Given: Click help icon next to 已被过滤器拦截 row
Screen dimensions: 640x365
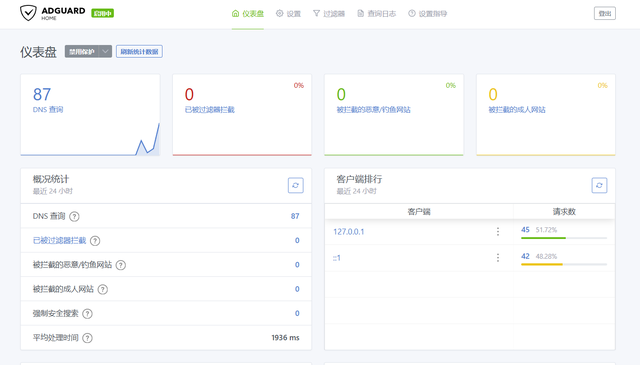Looking at the screenshot, I should [x=95, y=241].
